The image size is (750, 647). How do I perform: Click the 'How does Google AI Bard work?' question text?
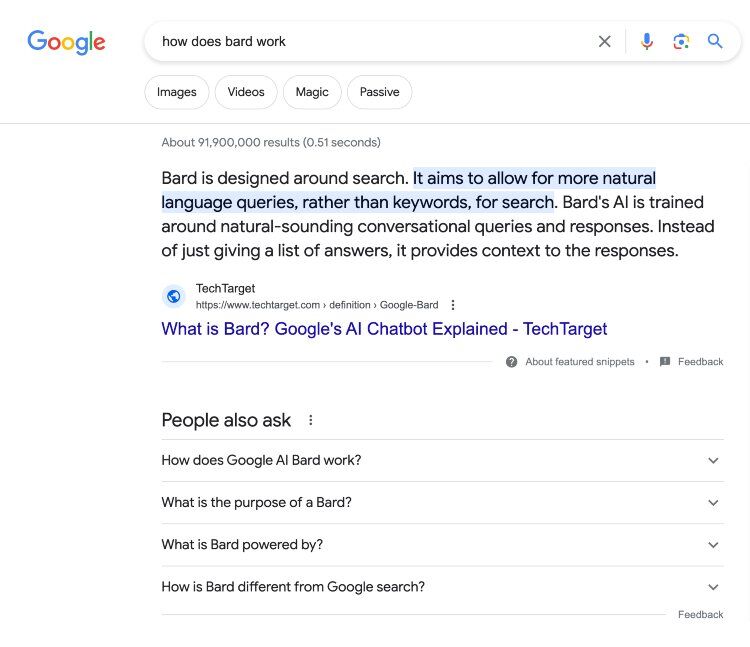[261, 460]
